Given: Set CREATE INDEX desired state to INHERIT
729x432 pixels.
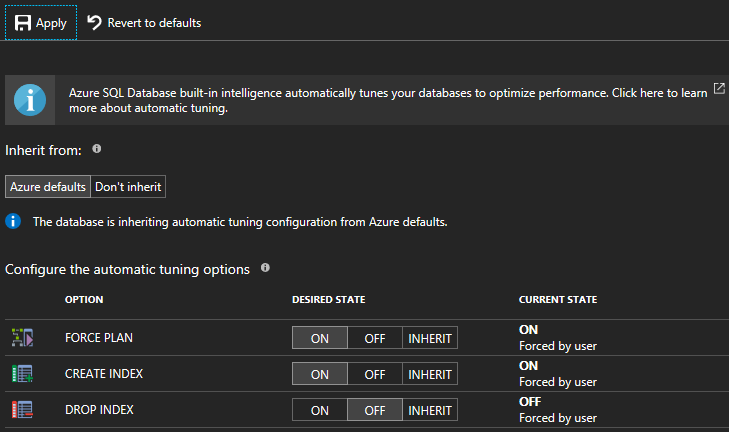Looking at the screenshot, I should (430, 374).
